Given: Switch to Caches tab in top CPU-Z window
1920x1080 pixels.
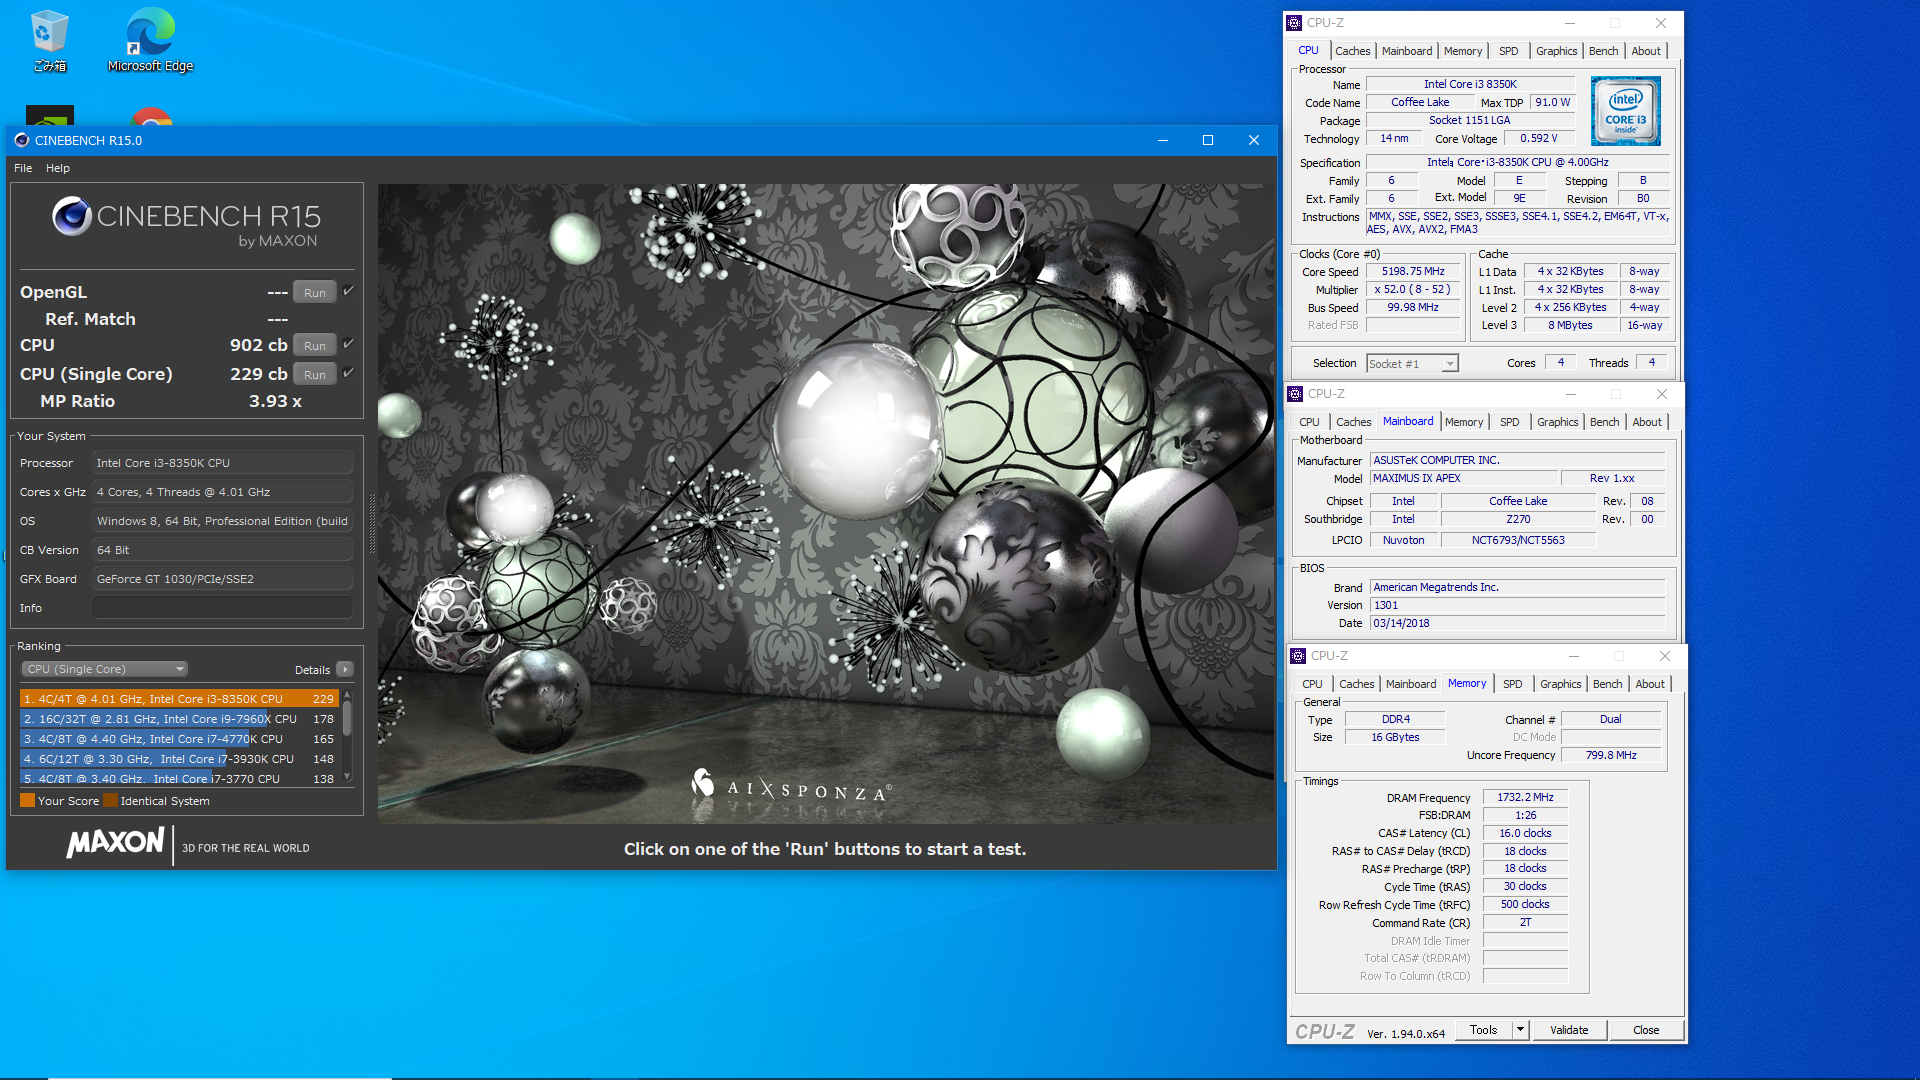Looking at the screenshot, I should point(1352,51).
